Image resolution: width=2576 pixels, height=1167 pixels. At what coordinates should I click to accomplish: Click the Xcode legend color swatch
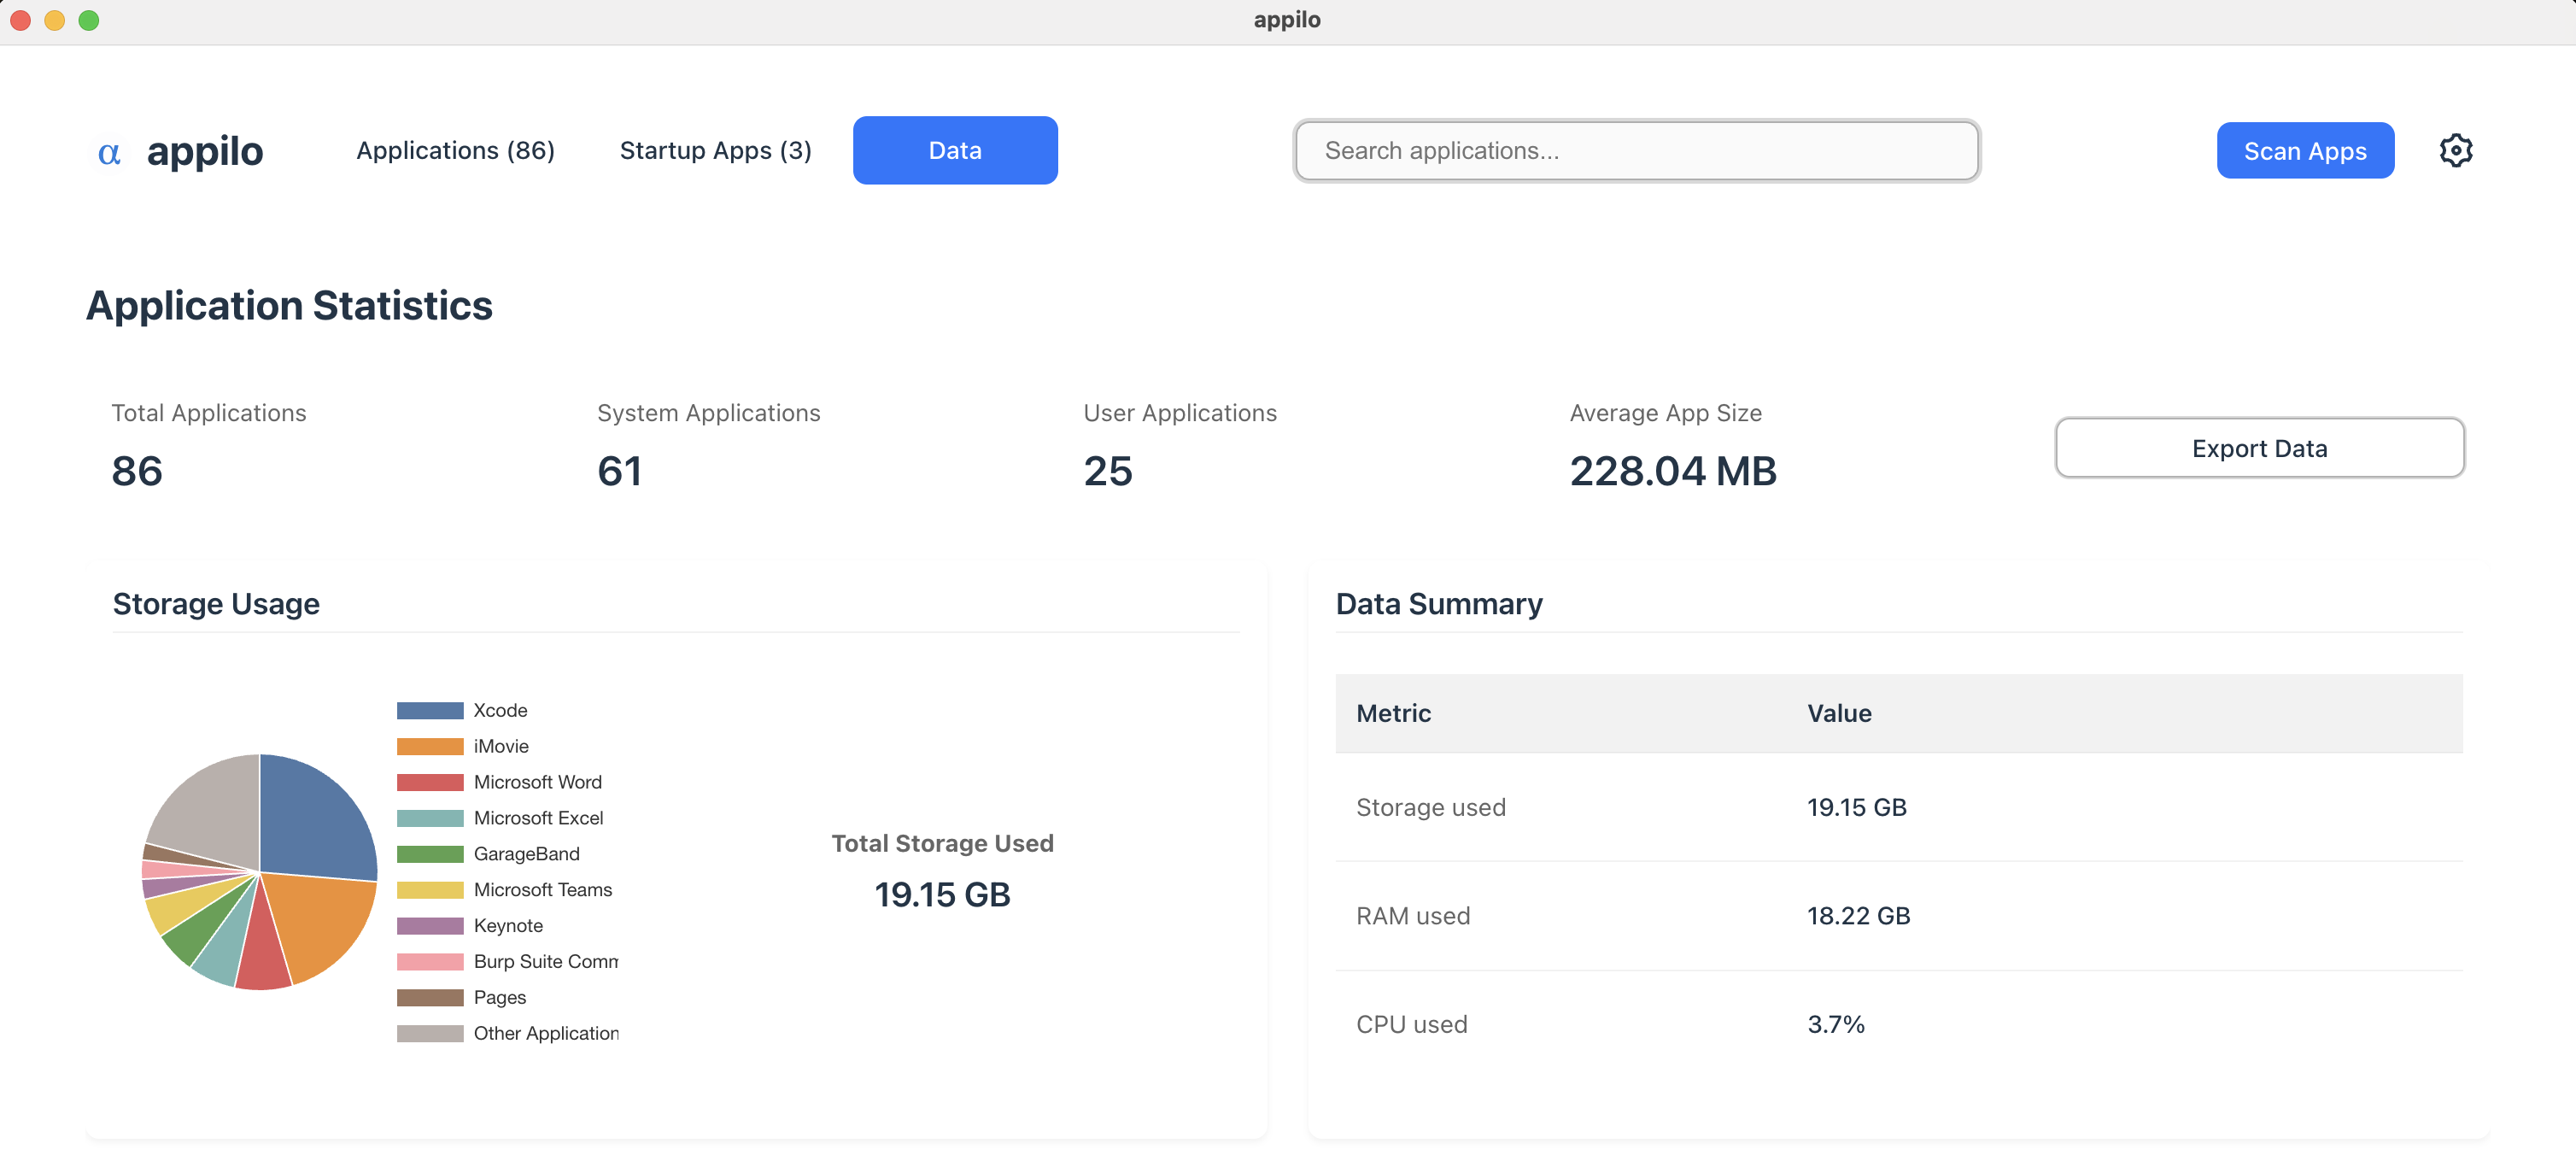430,711
